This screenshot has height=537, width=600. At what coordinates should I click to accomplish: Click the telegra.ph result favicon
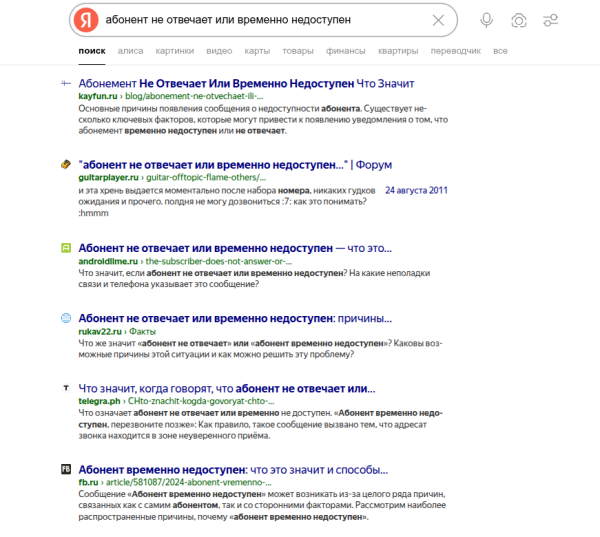coord(66,388)
